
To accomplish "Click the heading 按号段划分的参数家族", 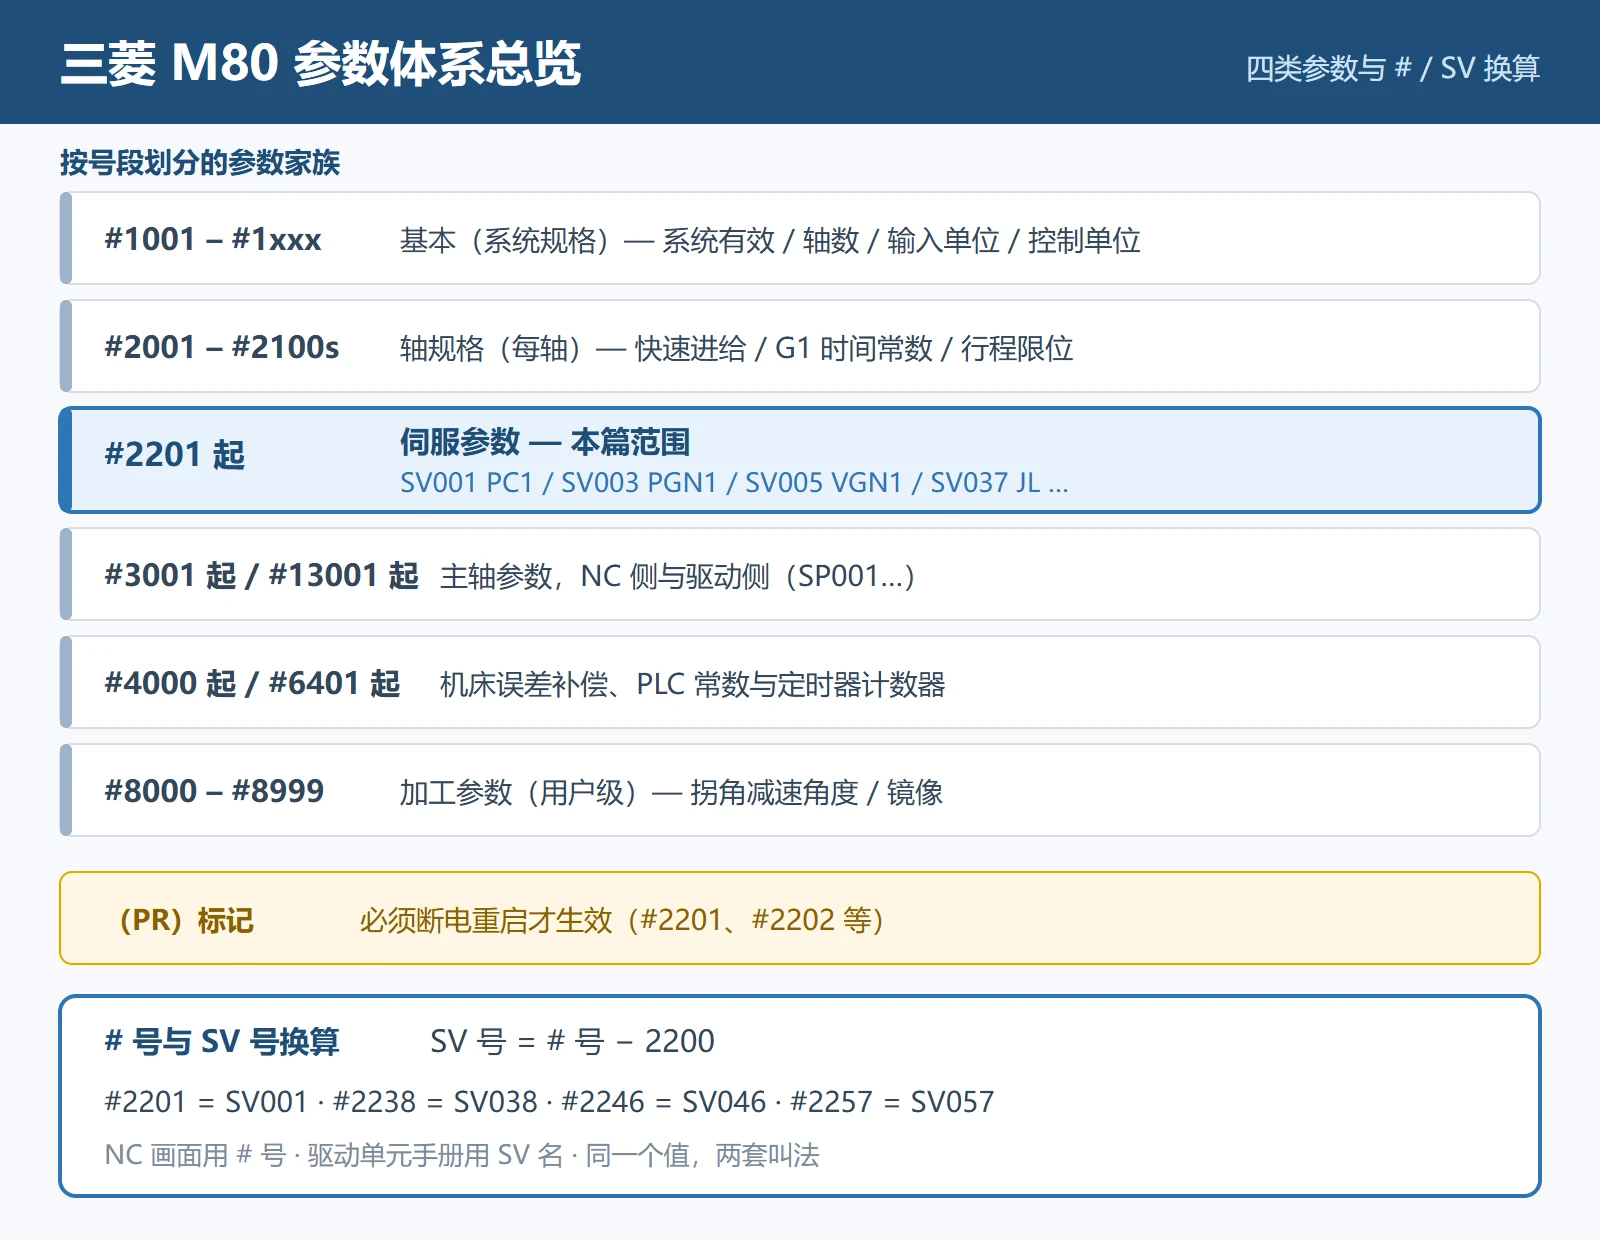I will 200,162.
